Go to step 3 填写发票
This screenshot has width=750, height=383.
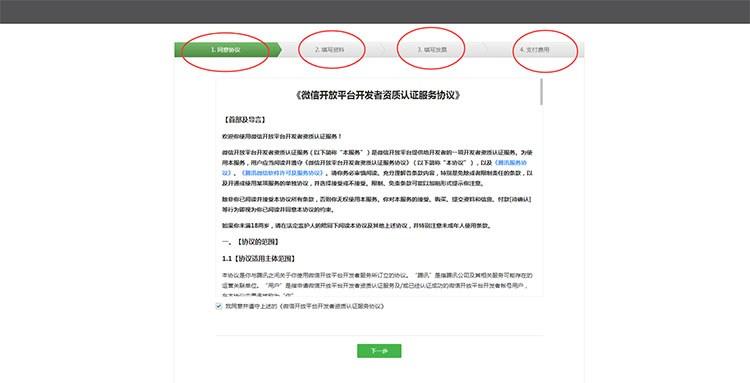(x=431, y=50)
